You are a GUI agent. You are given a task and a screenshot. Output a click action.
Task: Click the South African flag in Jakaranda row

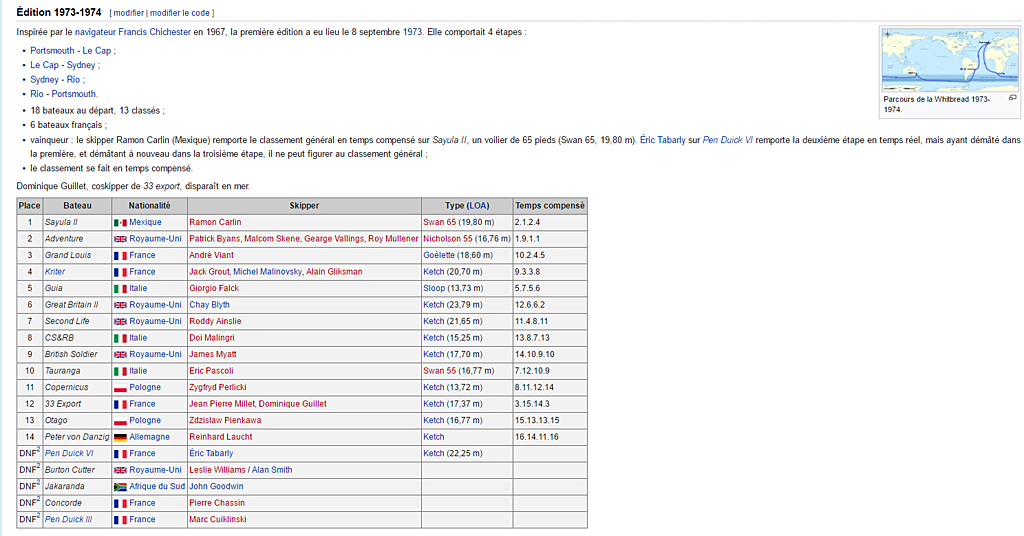click(x=120, y=487)
